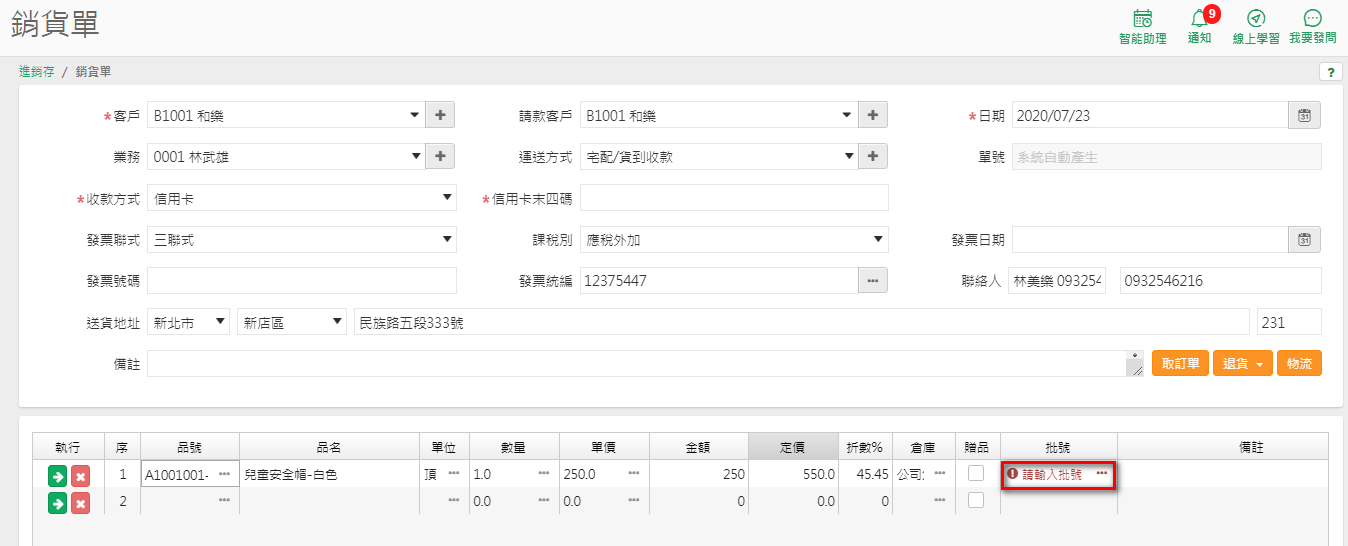Add new customer with plus button beside 客戶
Image resolution: width=1348 pixels, height=546 pixels.
point(440,116)
